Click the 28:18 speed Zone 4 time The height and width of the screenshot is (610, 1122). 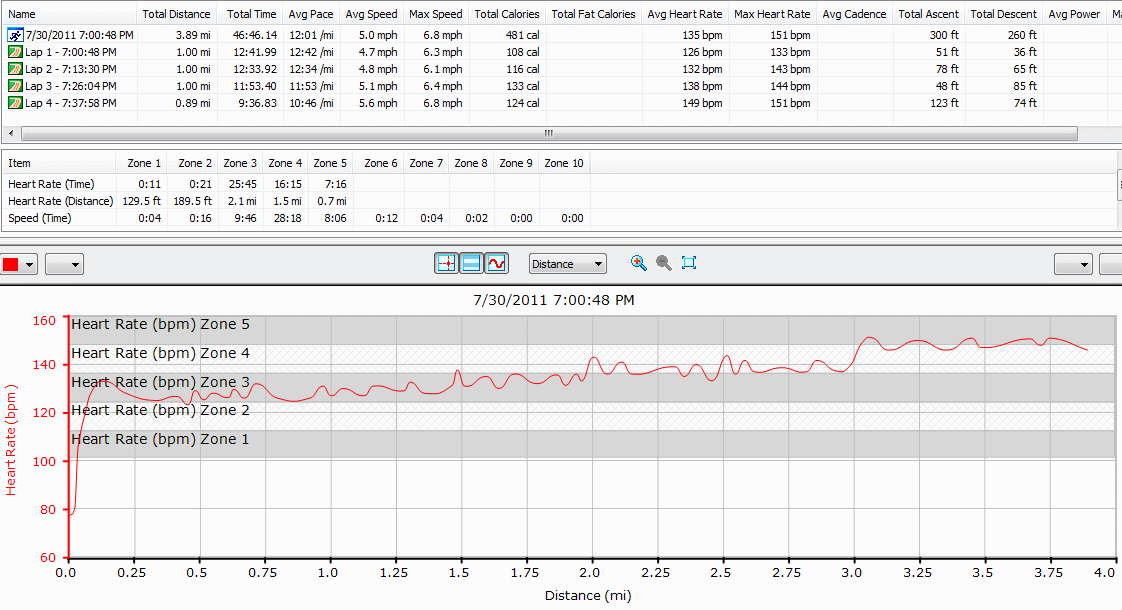coord(288,218)
